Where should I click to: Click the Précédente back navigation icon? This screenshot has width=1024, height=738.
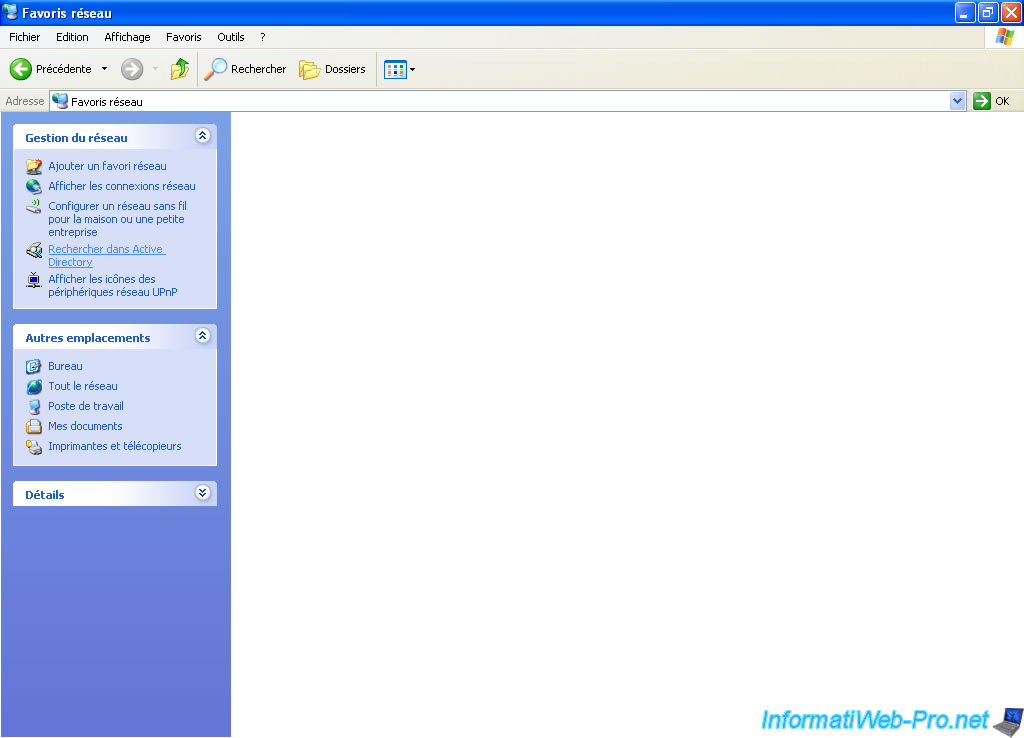click(21, 69)
